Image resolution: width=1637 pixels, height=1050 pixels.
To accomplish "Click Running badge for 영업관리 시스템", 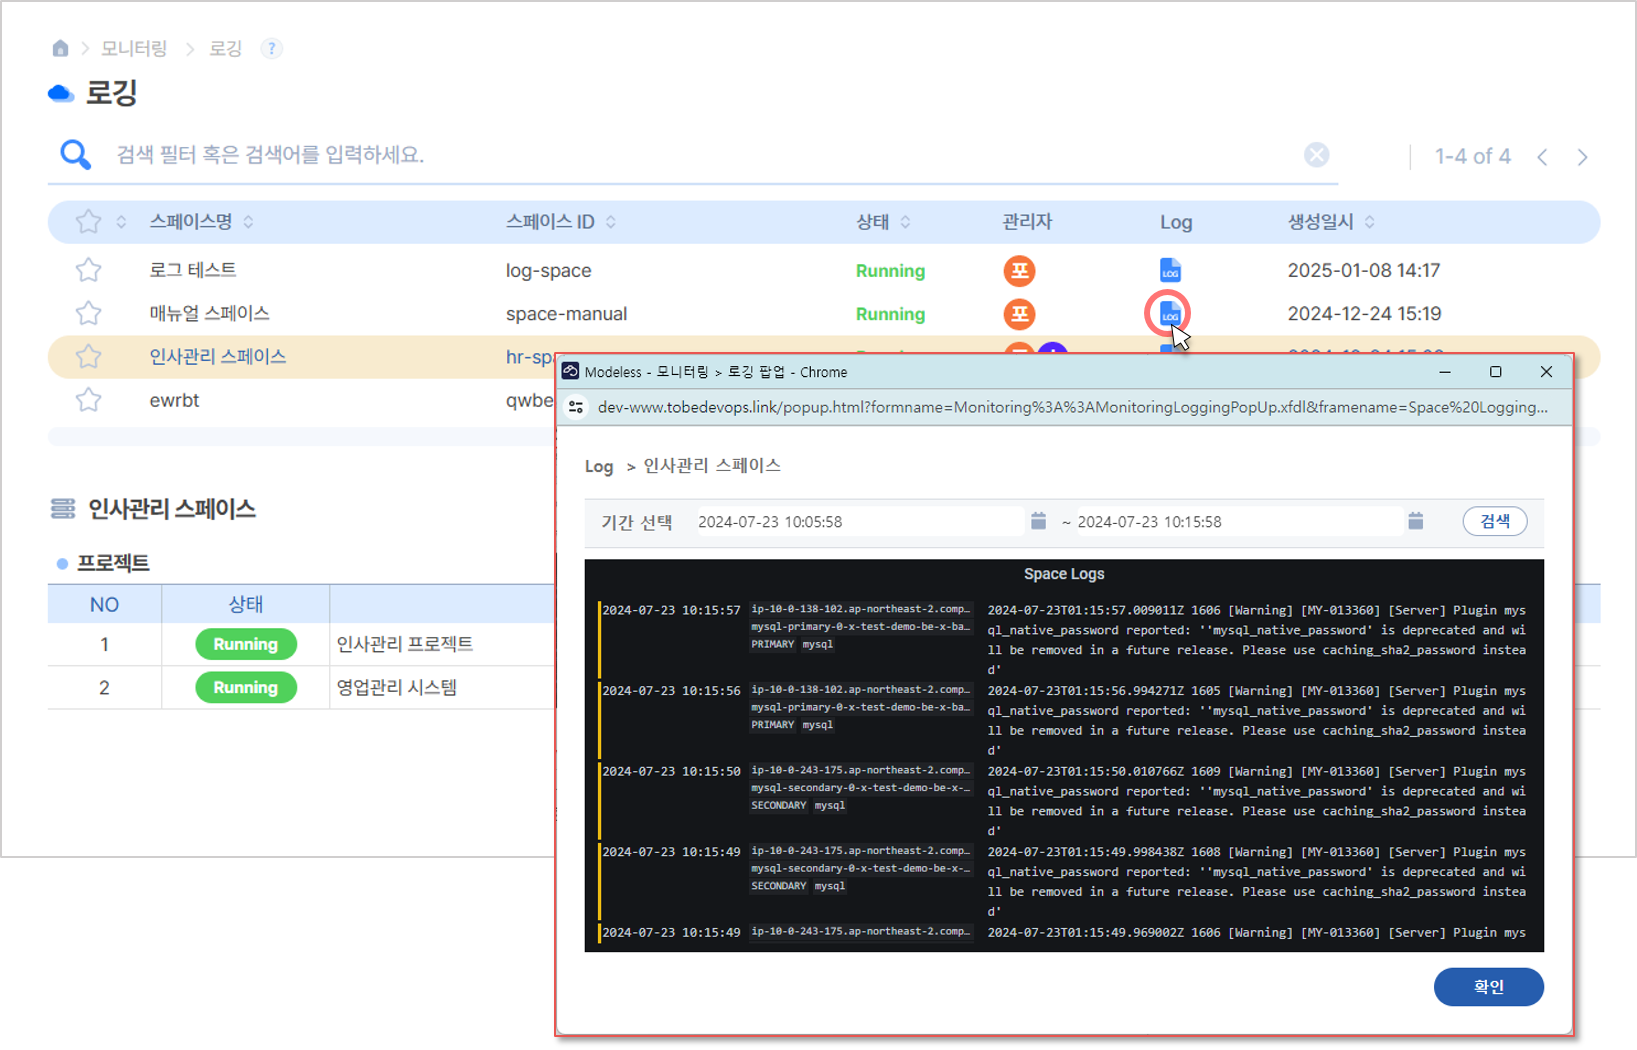I will (x=246, y=687).
